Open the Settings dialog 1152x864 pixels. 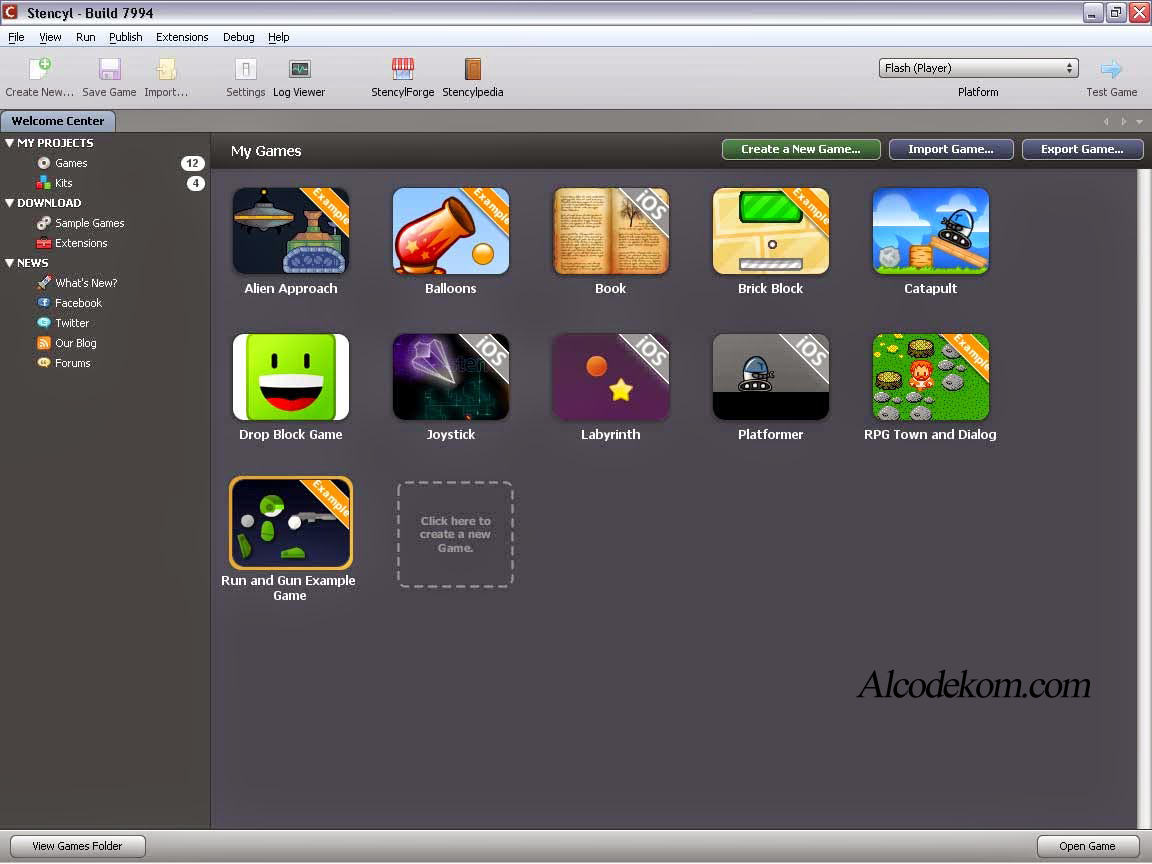245,76
